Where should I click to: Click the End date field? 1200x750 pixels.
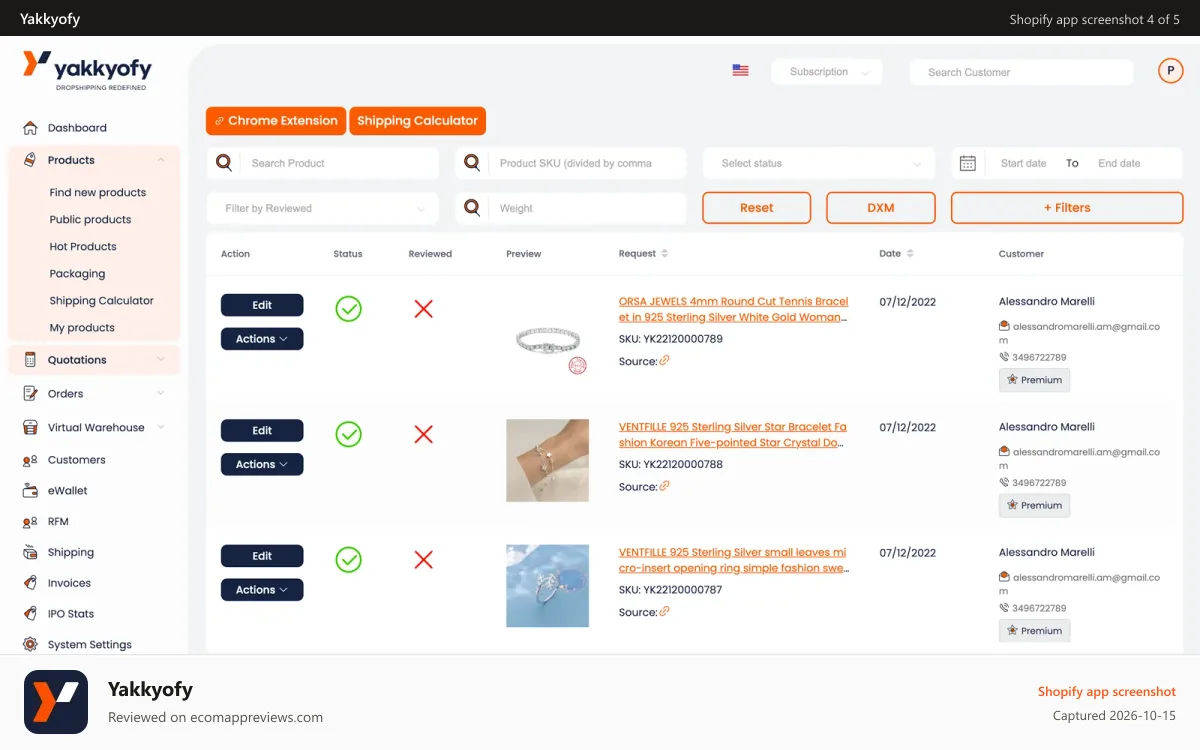[1119, 163]
